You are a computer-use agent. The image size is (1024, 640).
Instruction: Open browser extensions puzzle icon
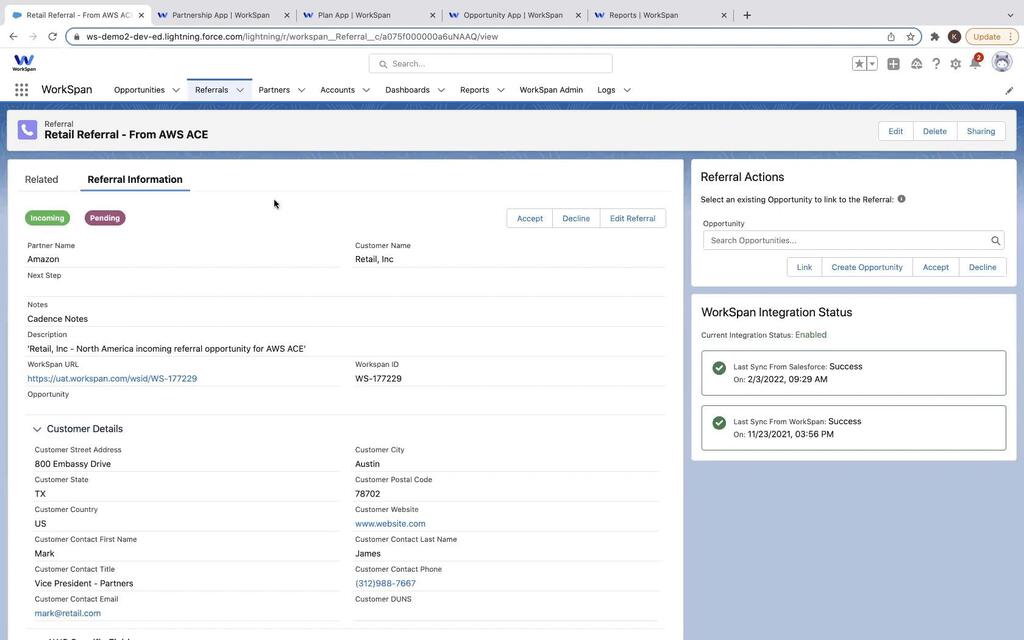pos(935,37)
